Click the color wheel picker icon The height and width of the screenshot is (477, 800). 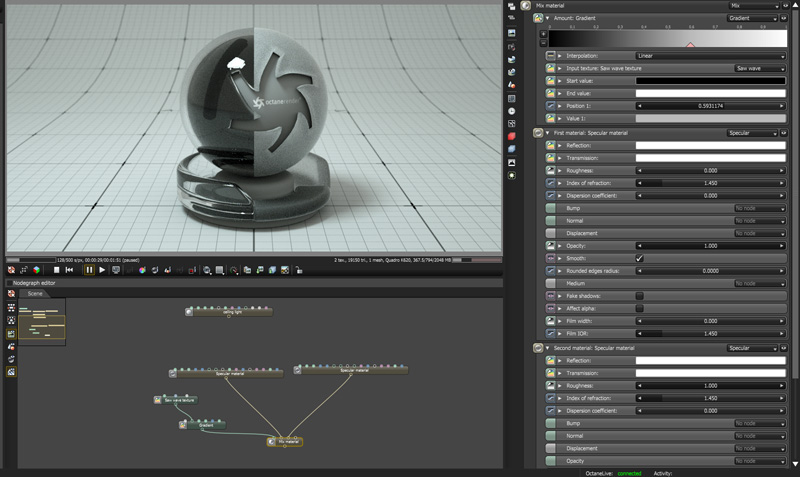point(142,270)
